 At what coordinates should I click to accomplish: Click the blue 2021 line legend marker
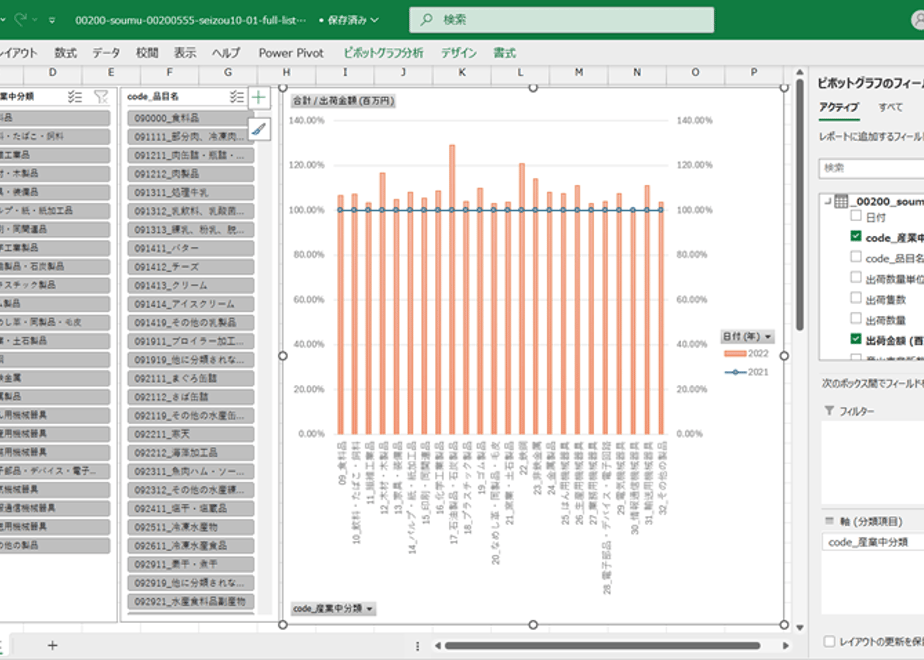(x=735, y=372)
